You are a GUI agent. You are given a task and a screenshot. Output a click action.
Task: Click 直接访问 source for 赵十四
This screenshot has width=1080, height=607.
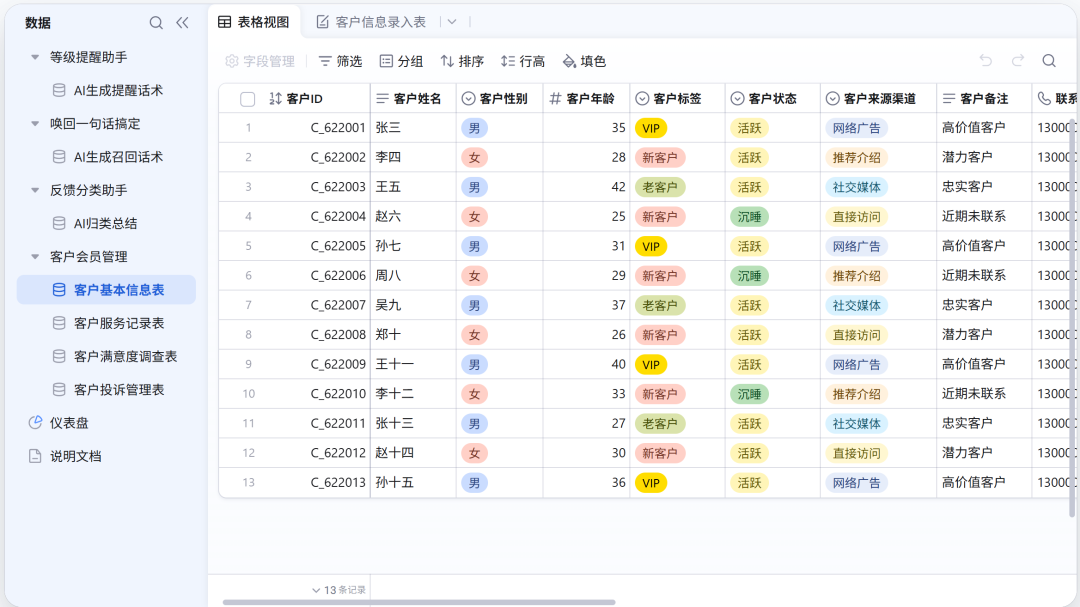[x=856, y=453]
